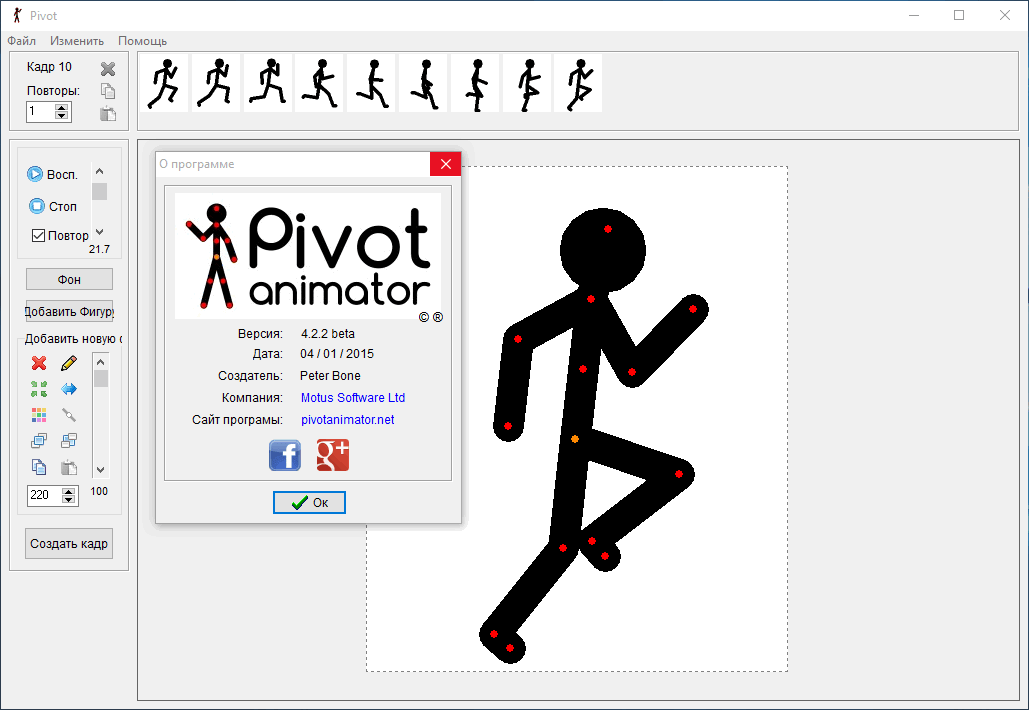Start playback with Восп. button
Screen dimensions: 1029x710
[52, 175]
